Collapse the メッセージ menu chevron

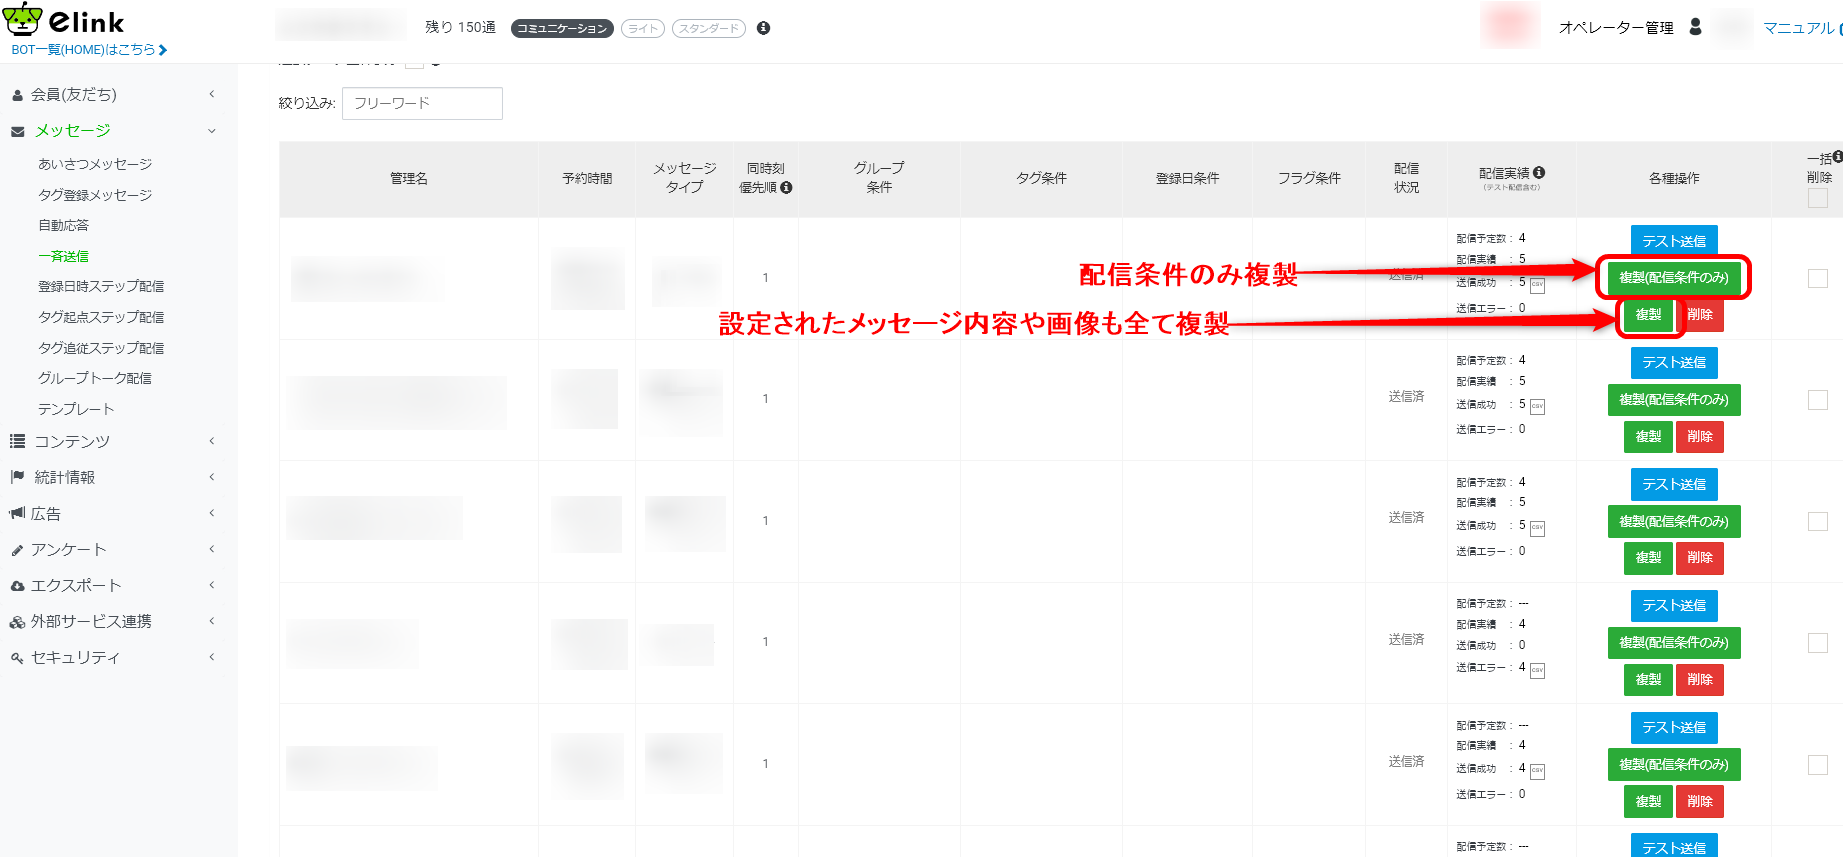[212, 131]
